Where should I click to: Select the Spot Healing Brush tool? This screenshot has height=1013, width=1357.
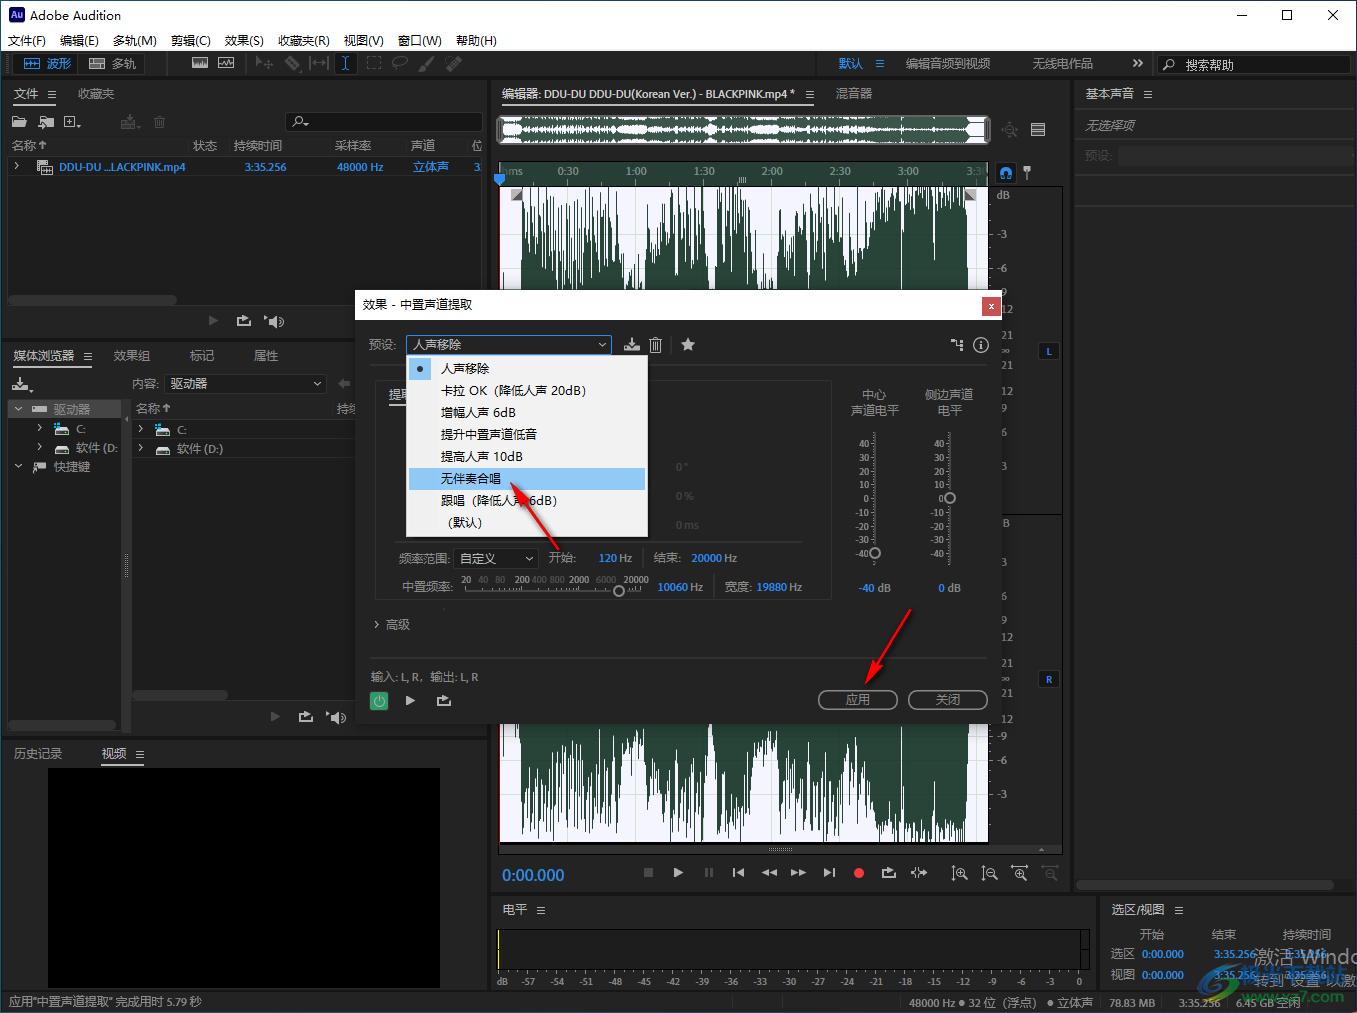click(453, 63)
